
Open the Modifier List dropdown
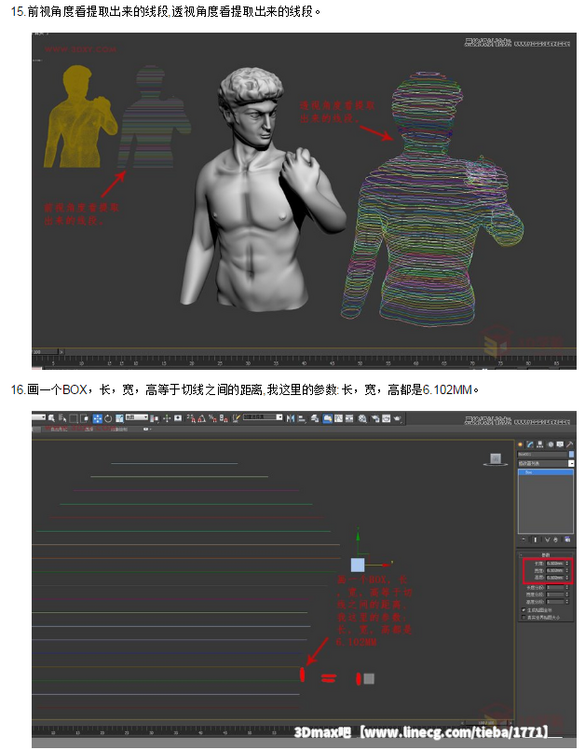546,463
